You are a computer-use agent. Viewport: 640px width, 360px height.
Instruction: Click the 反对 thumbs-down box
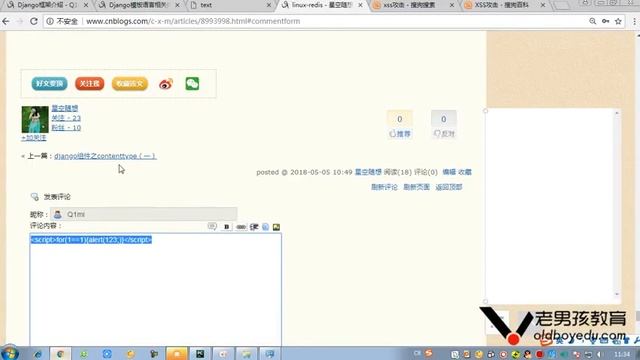click(444, 124)
